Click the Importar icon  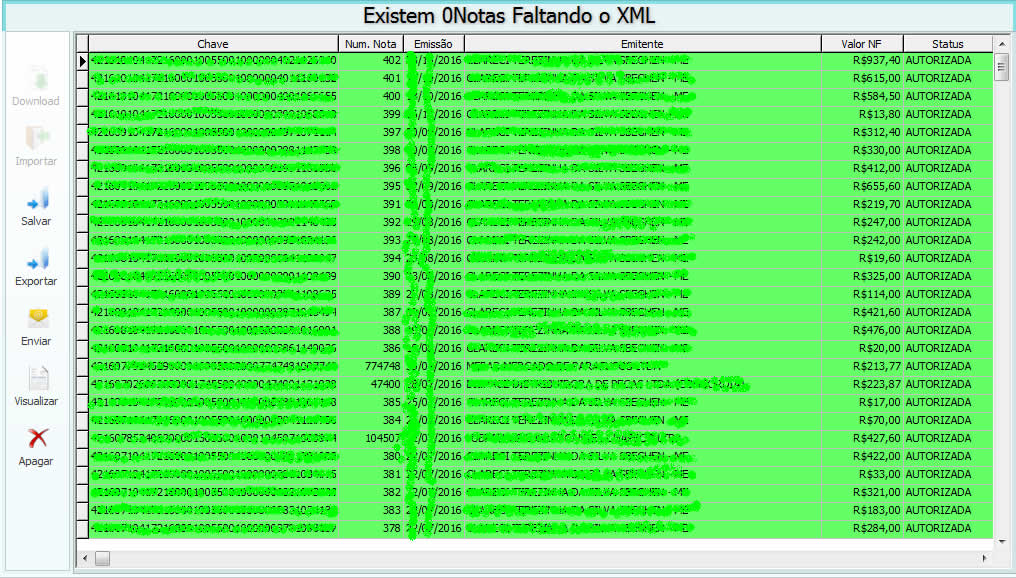[37, 139]
